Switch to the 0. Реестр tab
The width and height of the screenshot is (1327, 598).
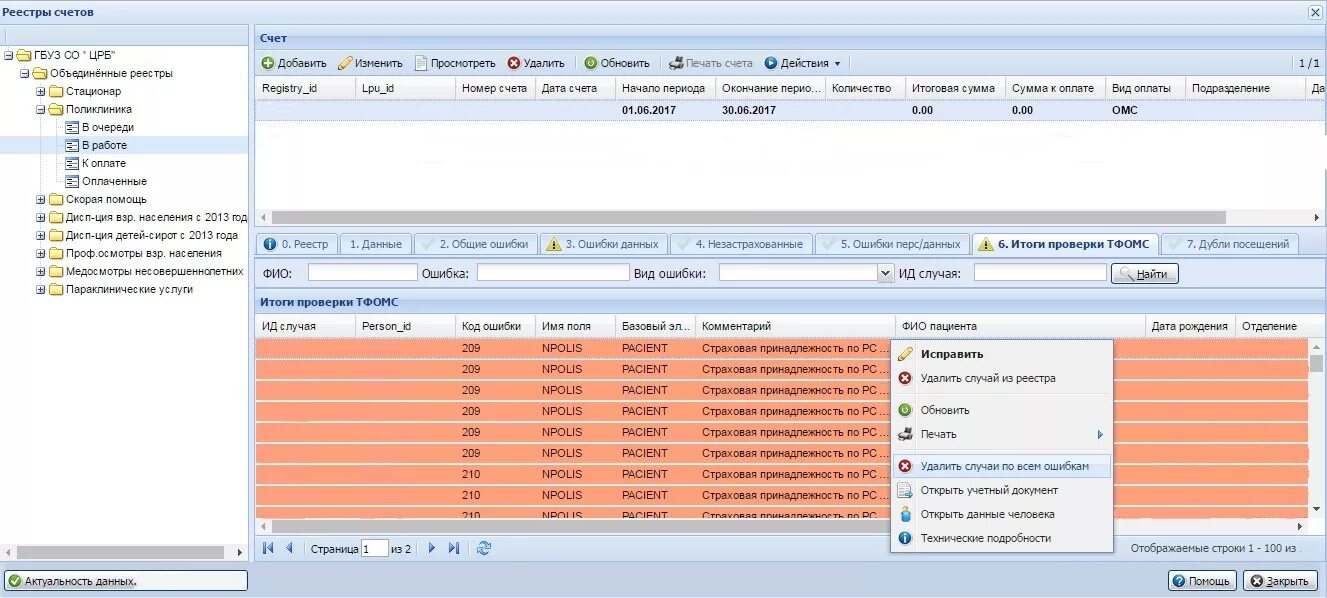click(x=296, y=244)
